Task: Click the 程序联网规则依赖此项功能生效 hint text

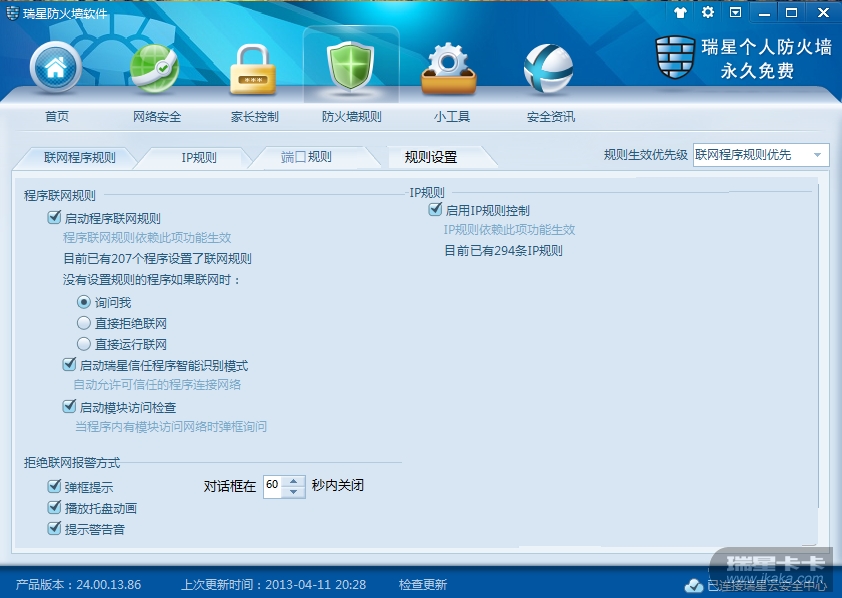Action: [x=147, y=238]
